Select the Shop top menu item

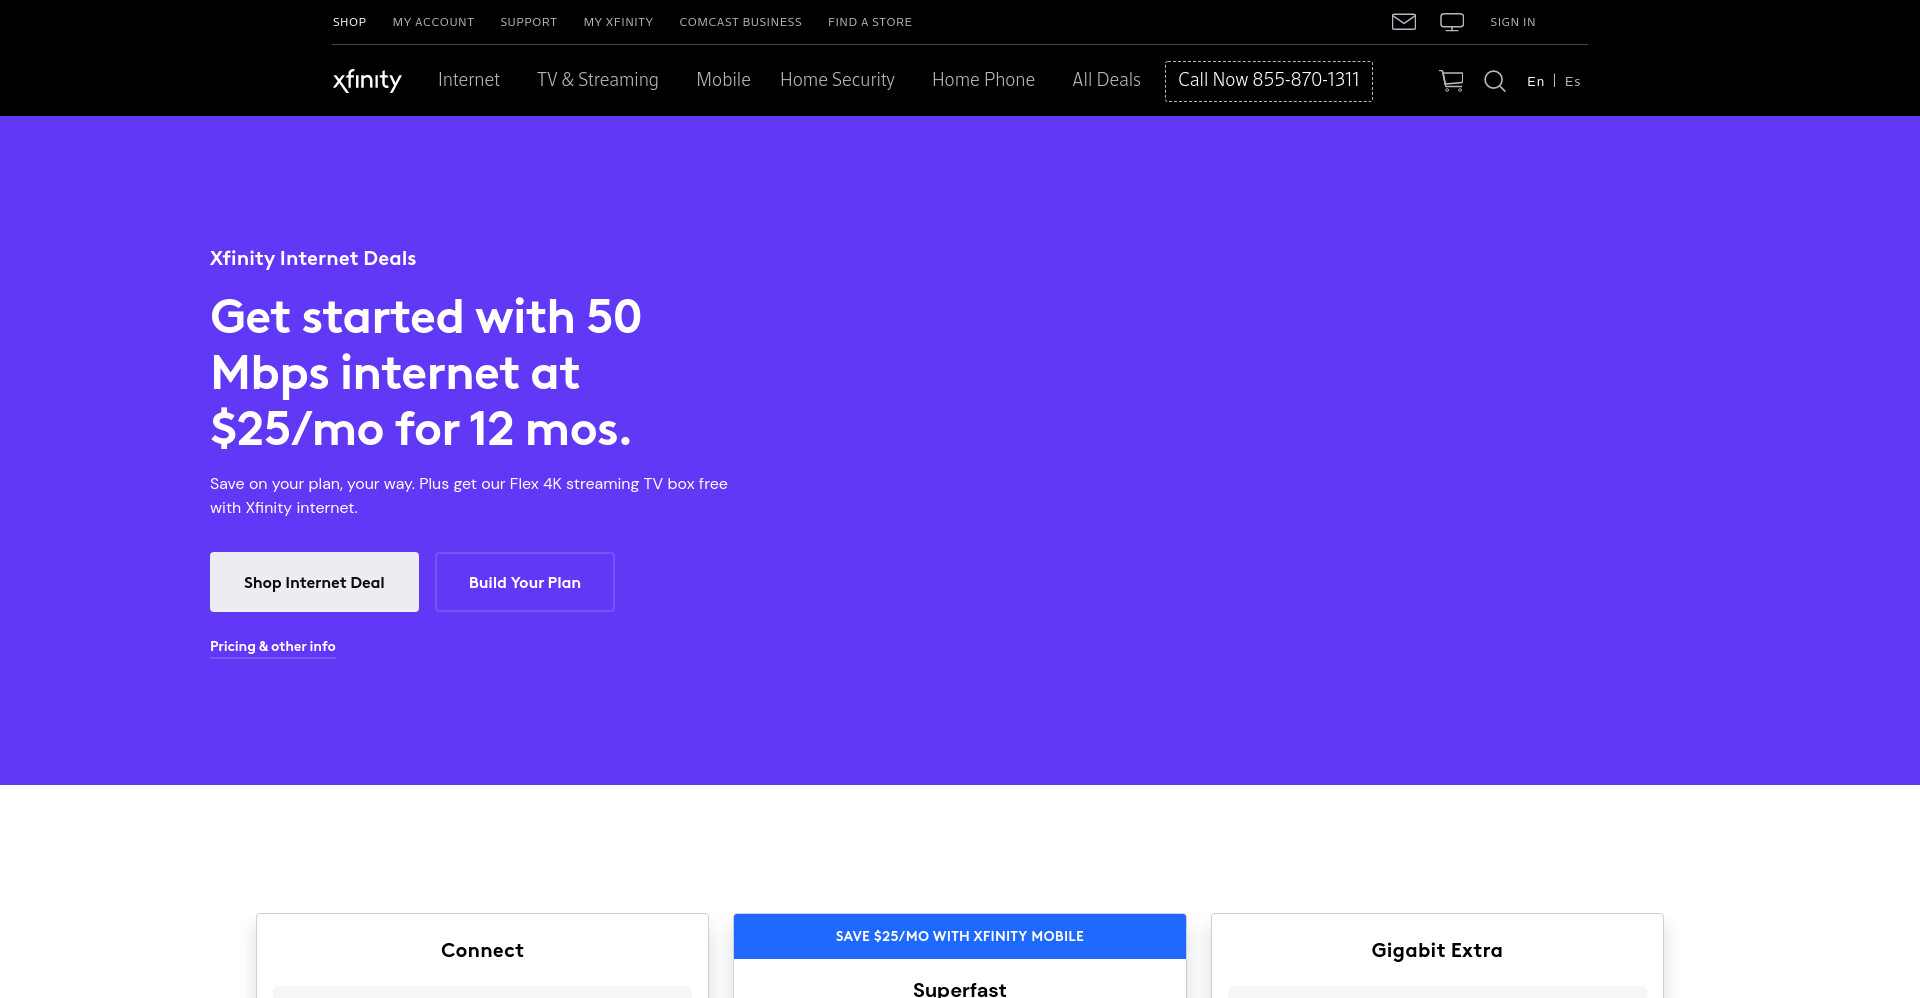[349, 22]
